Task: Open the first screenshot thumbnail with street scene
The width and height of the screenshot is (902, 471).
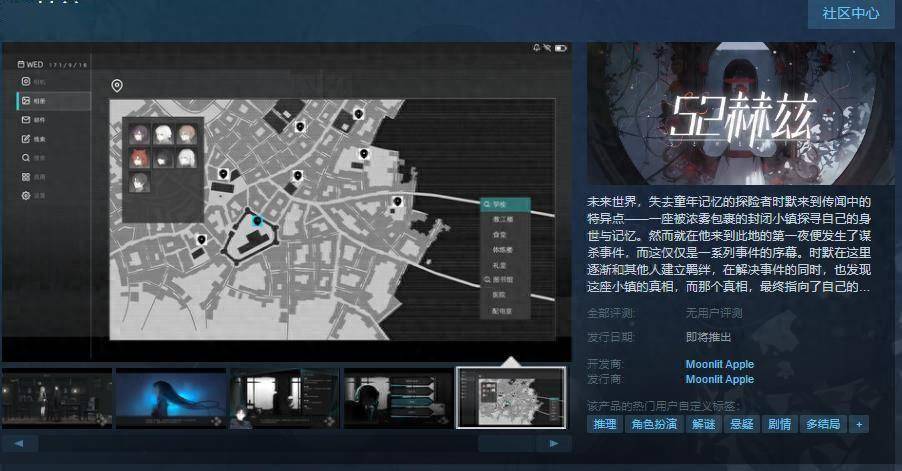Action: (x=57, y=398)
